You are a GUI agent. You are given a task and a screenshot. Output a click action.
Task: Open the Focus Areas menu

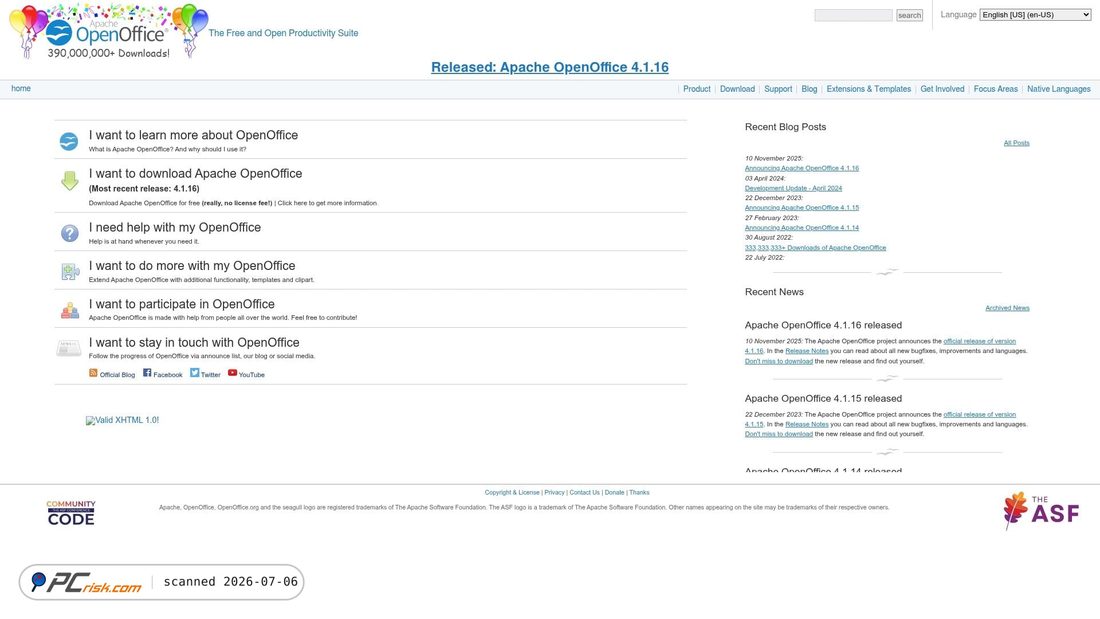point(995,89)
